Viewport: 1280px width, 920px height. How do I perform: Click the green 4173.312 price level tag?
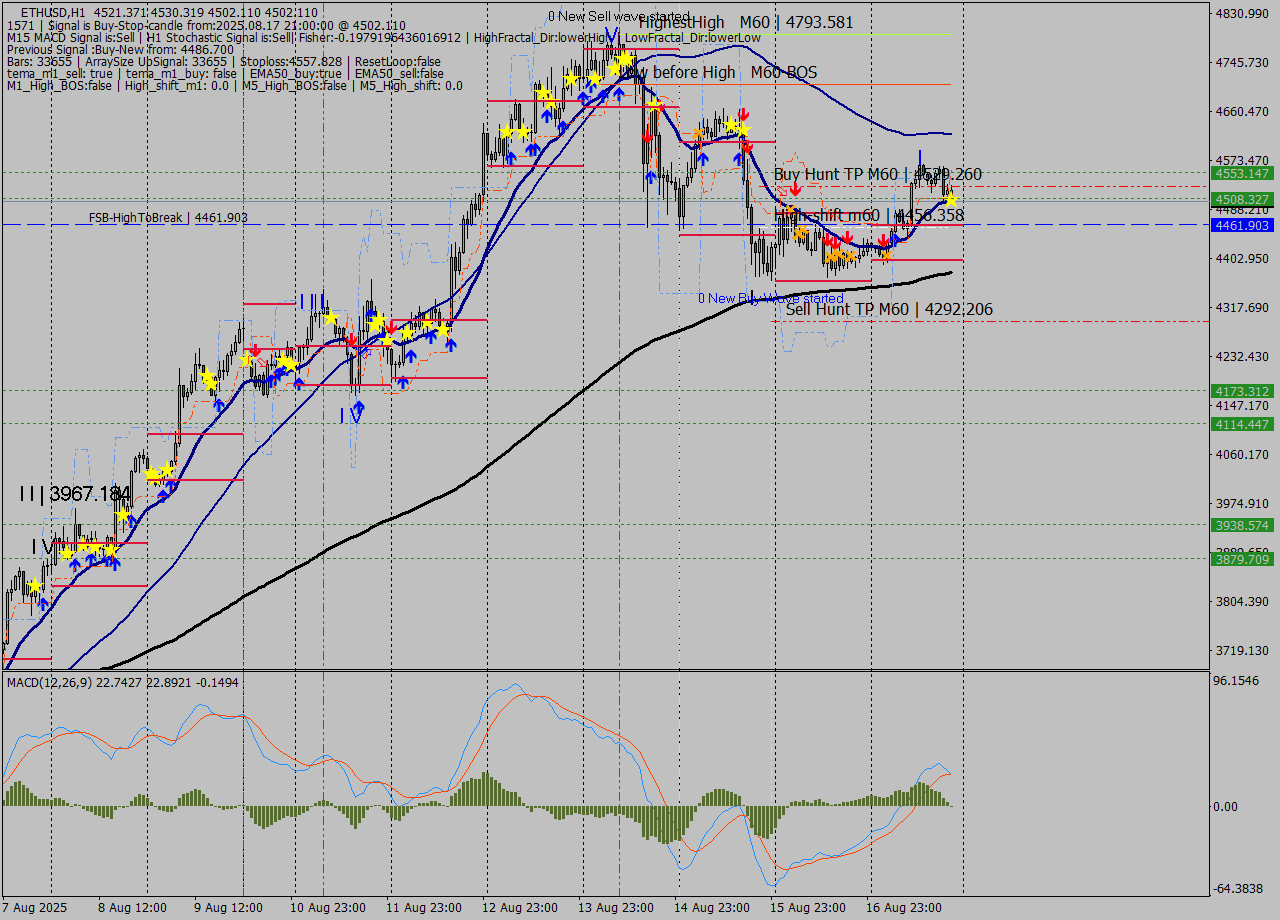[x=1241, y=391]
